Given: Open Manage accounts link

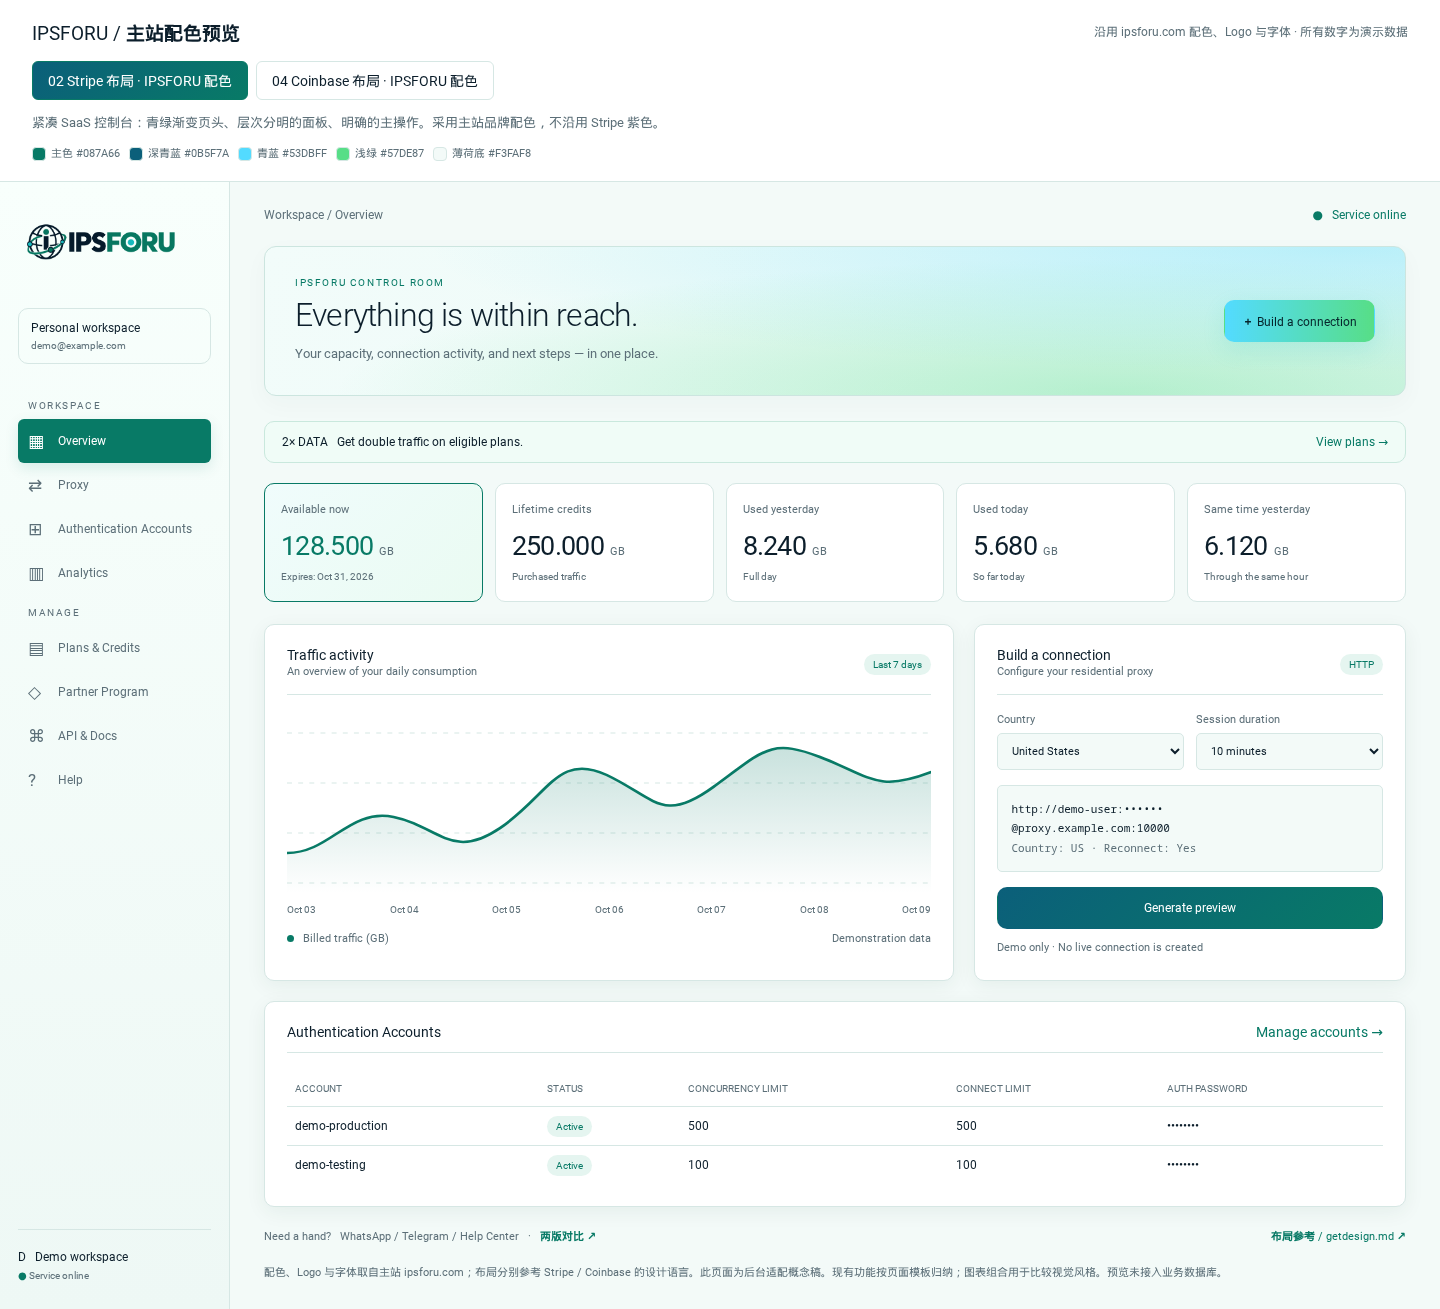Looking at the screenshot, I should coord(1319,1032).
